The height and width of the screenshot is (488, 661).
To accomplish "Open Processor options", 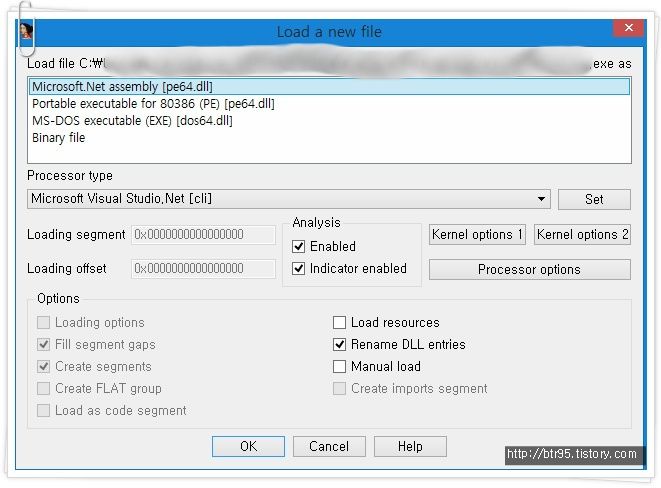I will tap(529, 269).
